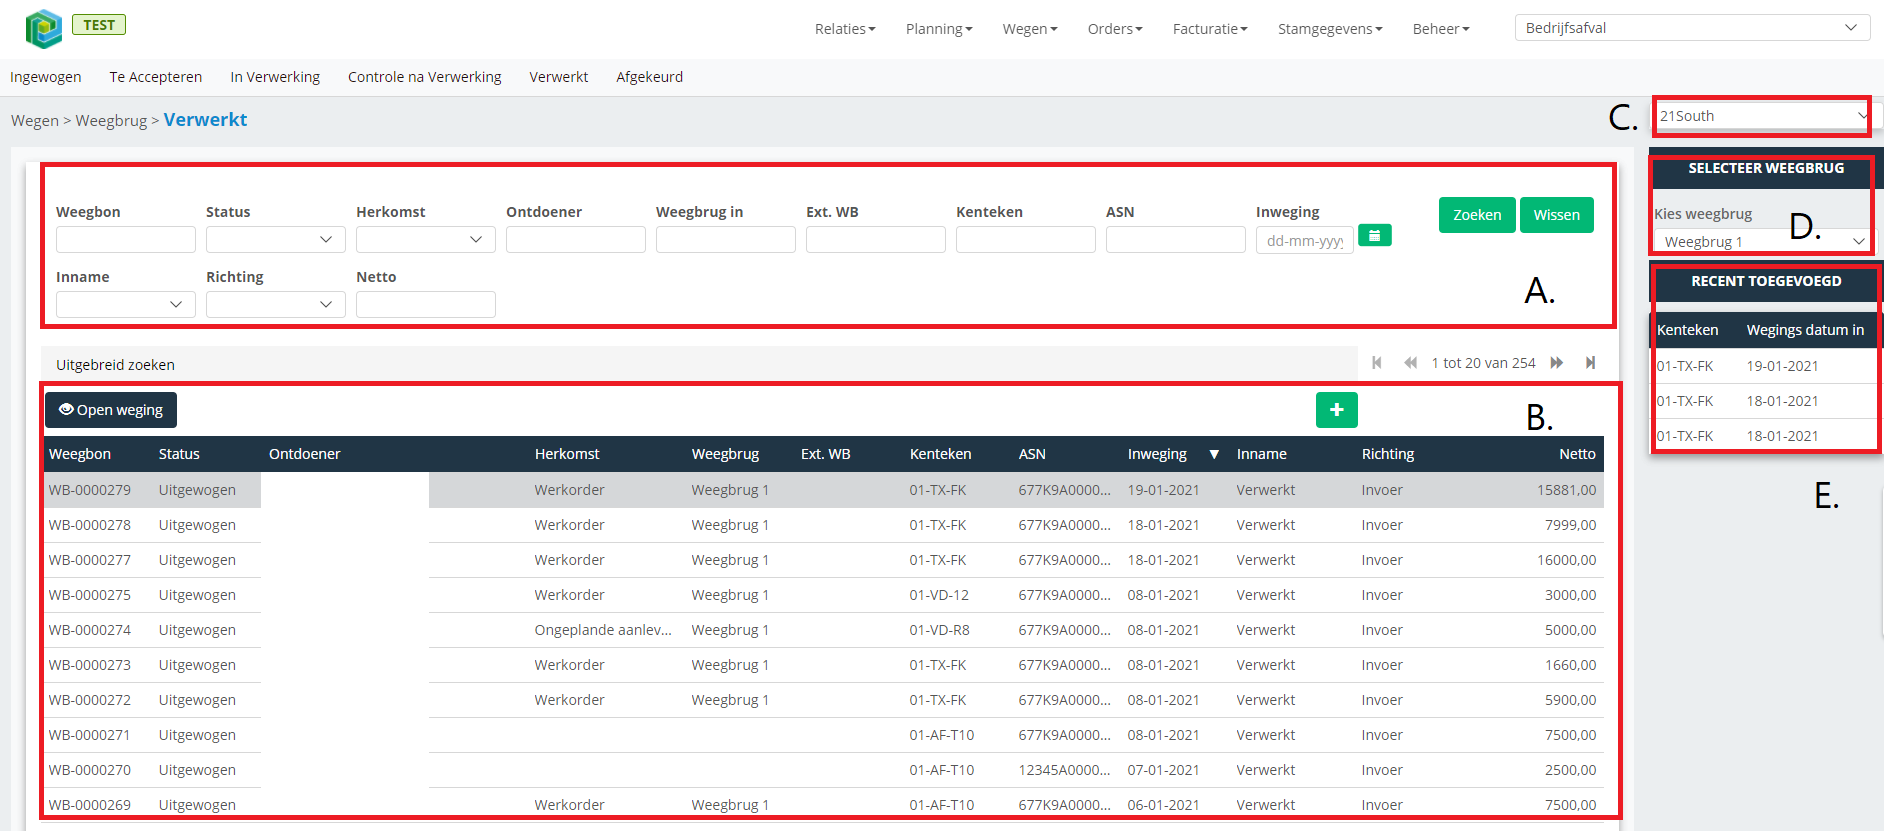1884x831 pixels.
Task: Toggle the Inweging column sort arrow
Action: click(1214, 454)
